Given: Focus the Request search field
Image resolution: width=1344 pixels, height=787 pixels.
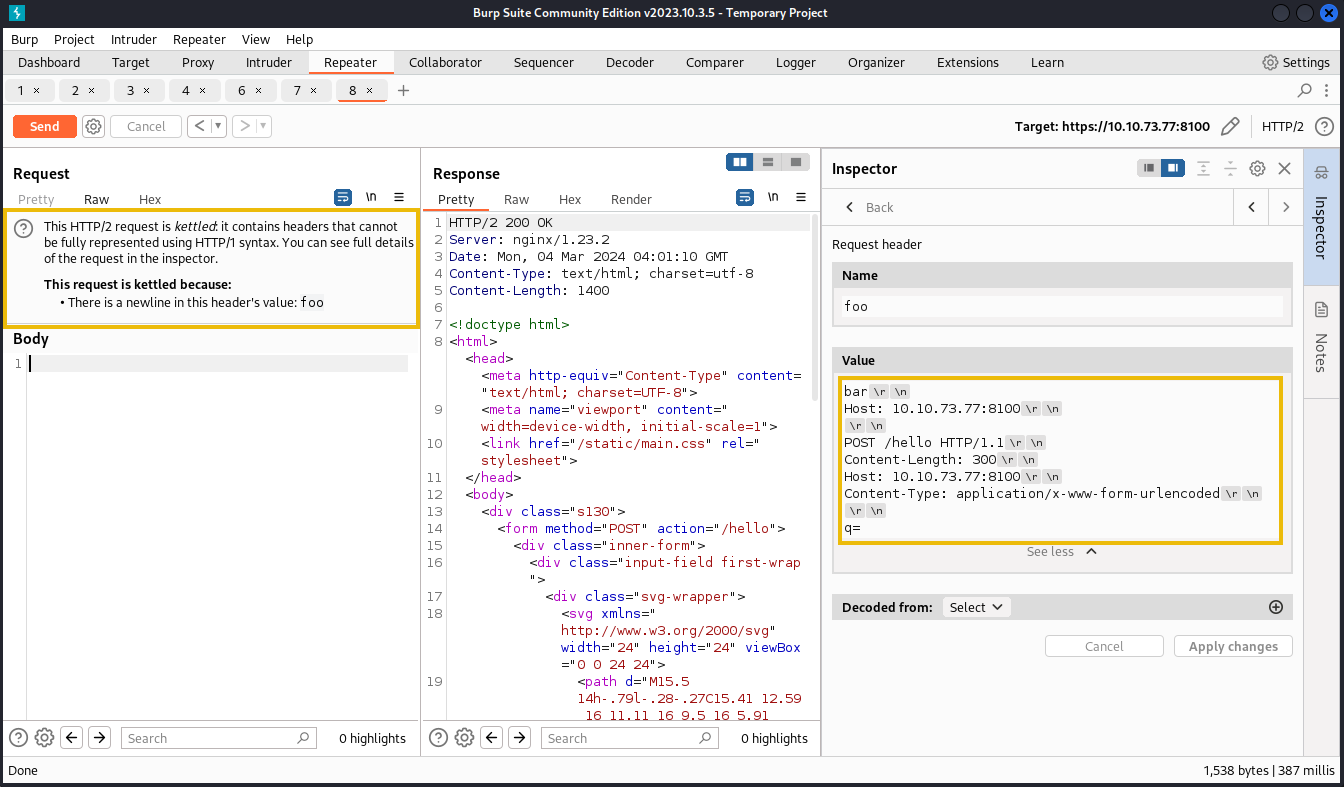Looking at the screenshot, I should tap(219, 738).
